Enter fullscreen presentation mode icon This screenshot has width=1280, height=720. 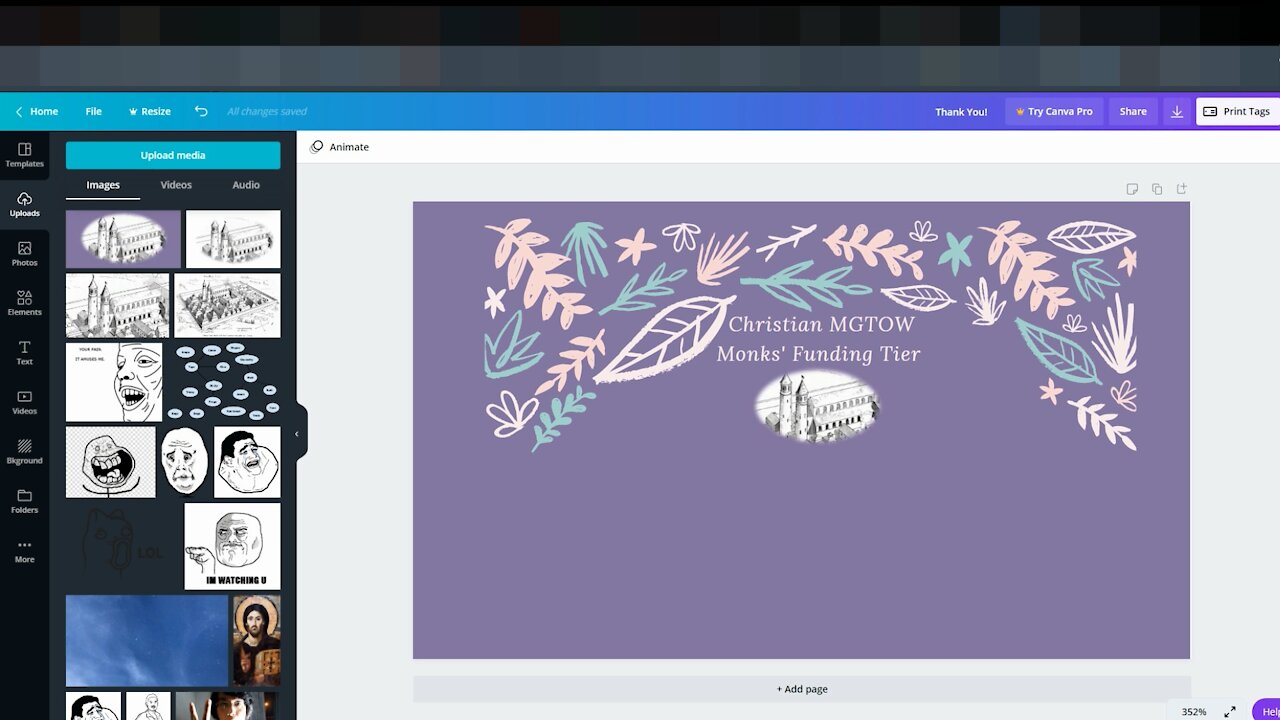pyautogui.click(x=1230, y=712)
